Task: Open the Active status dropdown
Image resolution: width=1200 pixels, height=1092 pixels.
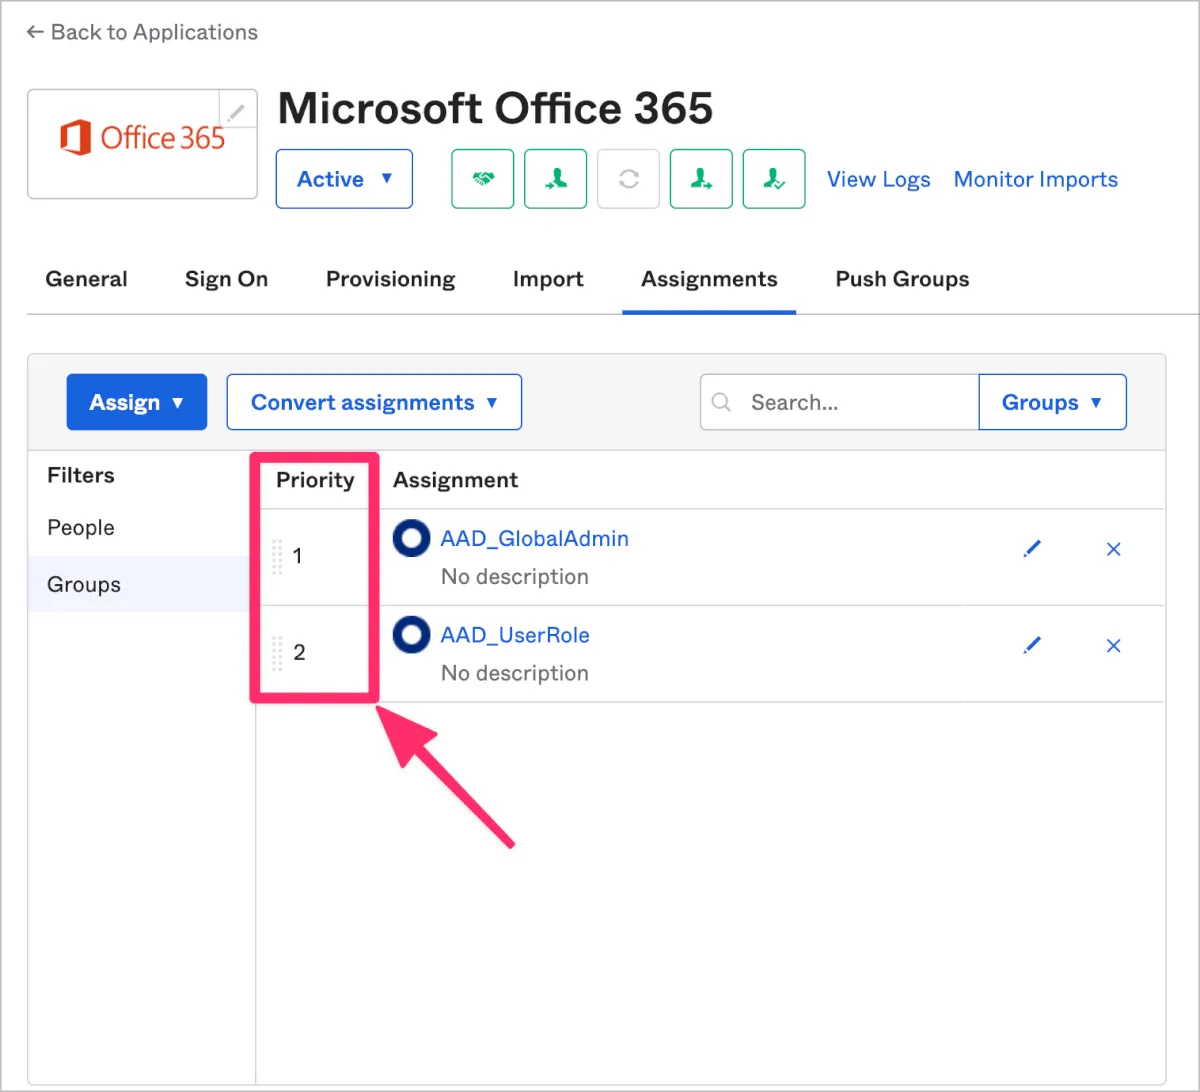Action: coord(344,179)
